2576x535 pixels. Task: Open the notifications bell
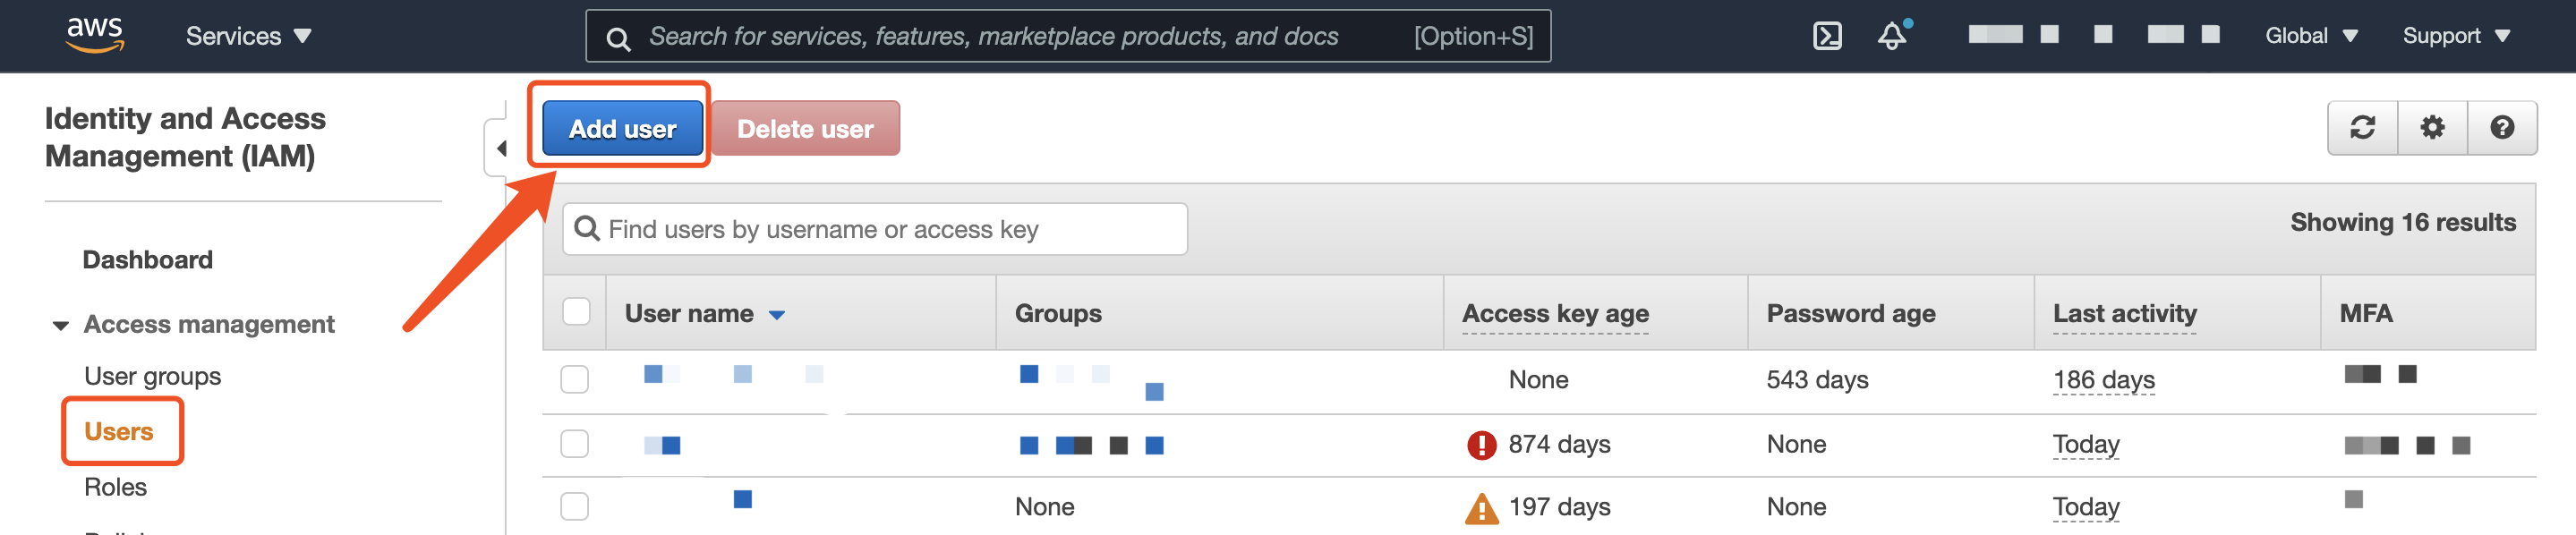(1892, 36)
